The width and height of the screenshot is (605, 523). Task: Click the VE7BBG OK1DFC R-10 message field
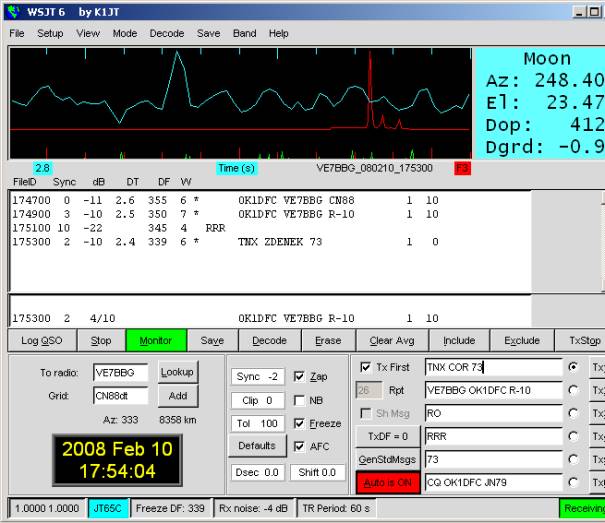[x=493, y=390]
